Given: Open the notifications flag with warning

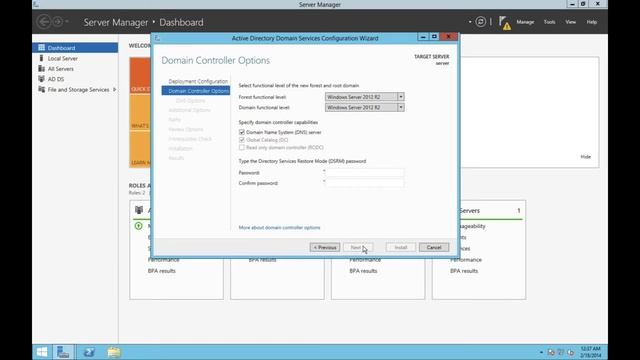Looking at the screenshot, I should tap(504, 22).
